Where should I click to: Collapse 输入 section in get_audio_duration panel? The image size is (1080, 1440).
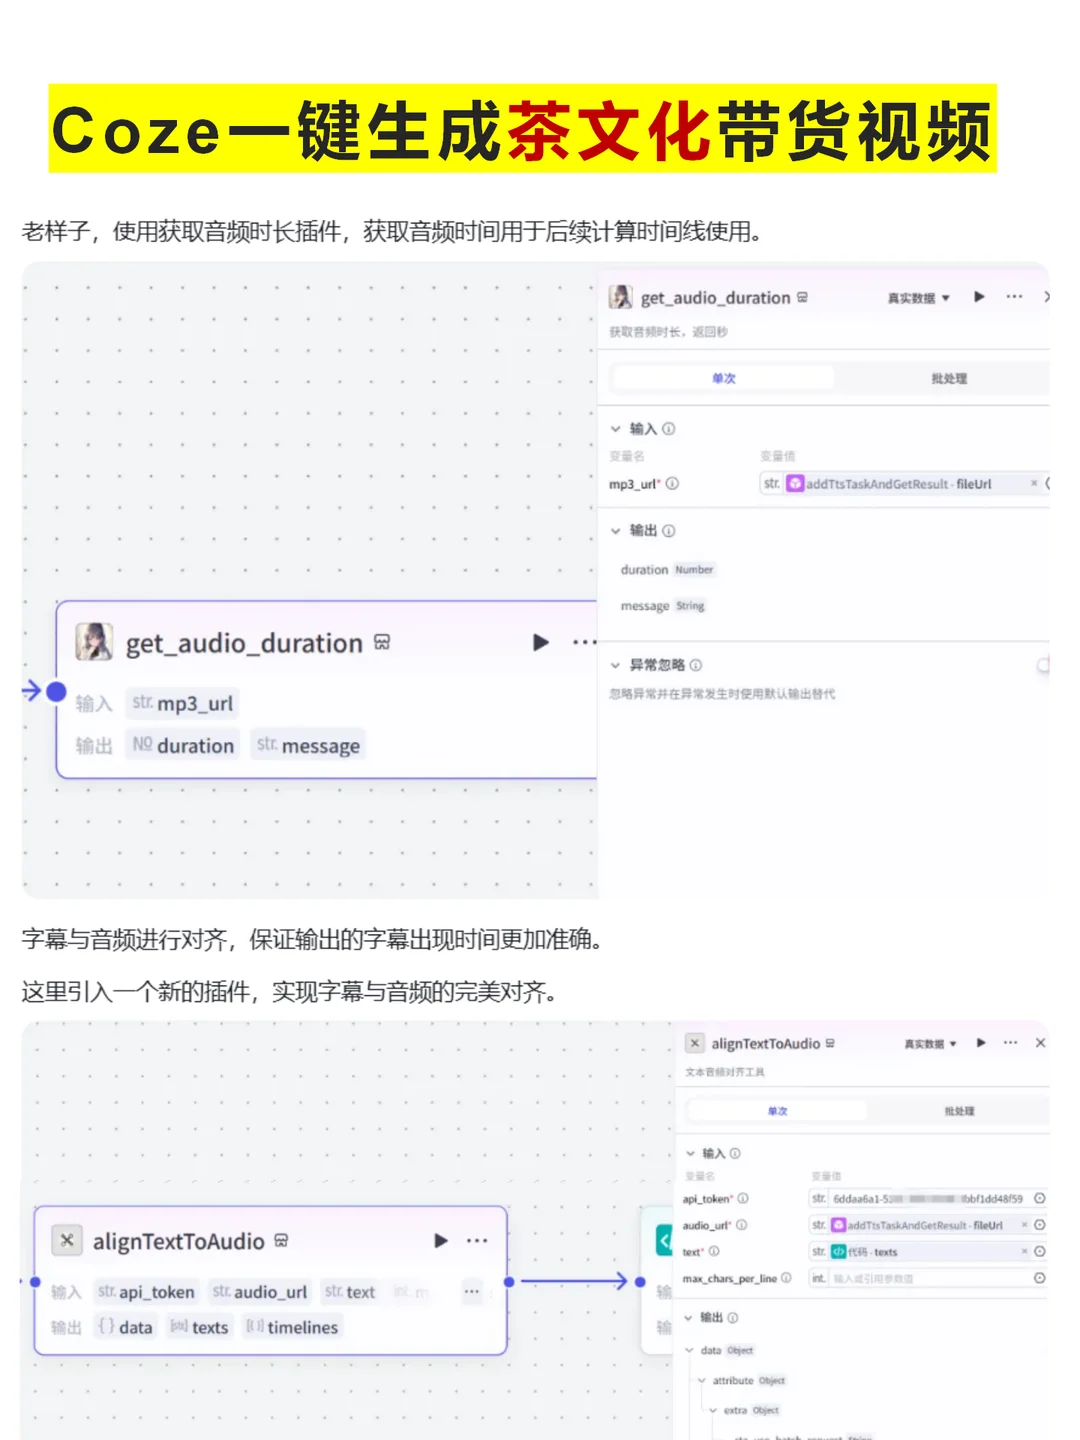616,429
